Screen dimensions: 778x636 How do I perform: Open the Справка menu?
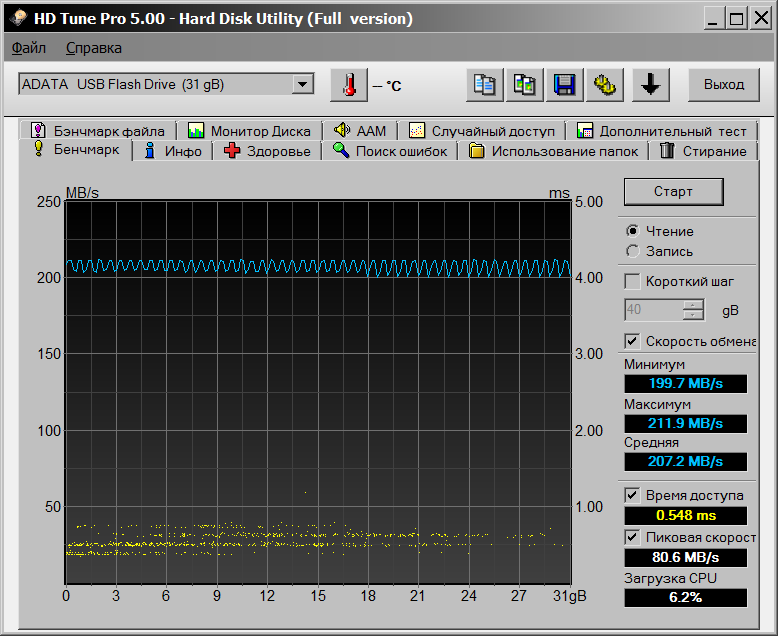coord(94,48)
